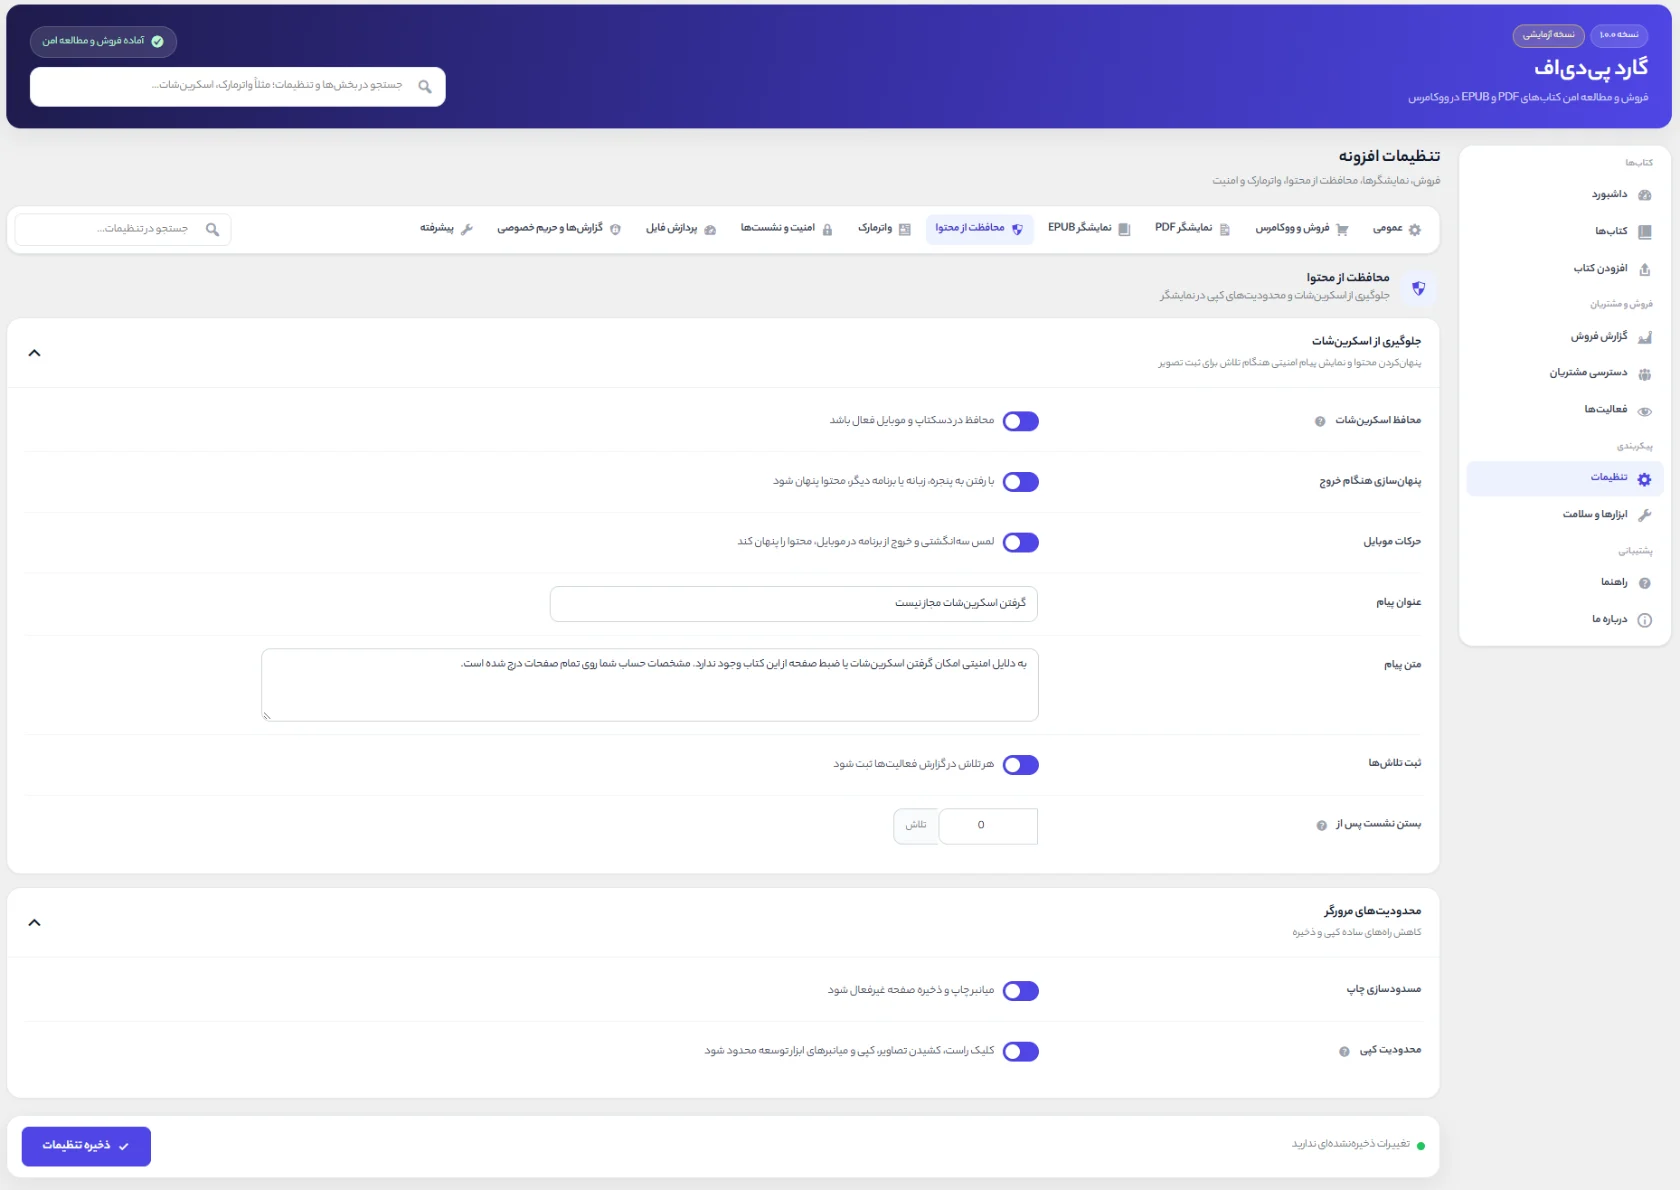Image resolution: width=1680 pixels, height=1190 pixels.
Task: Click the wrench icon for ابزارها و سلامت
Action: click(x=1644, y=515)
